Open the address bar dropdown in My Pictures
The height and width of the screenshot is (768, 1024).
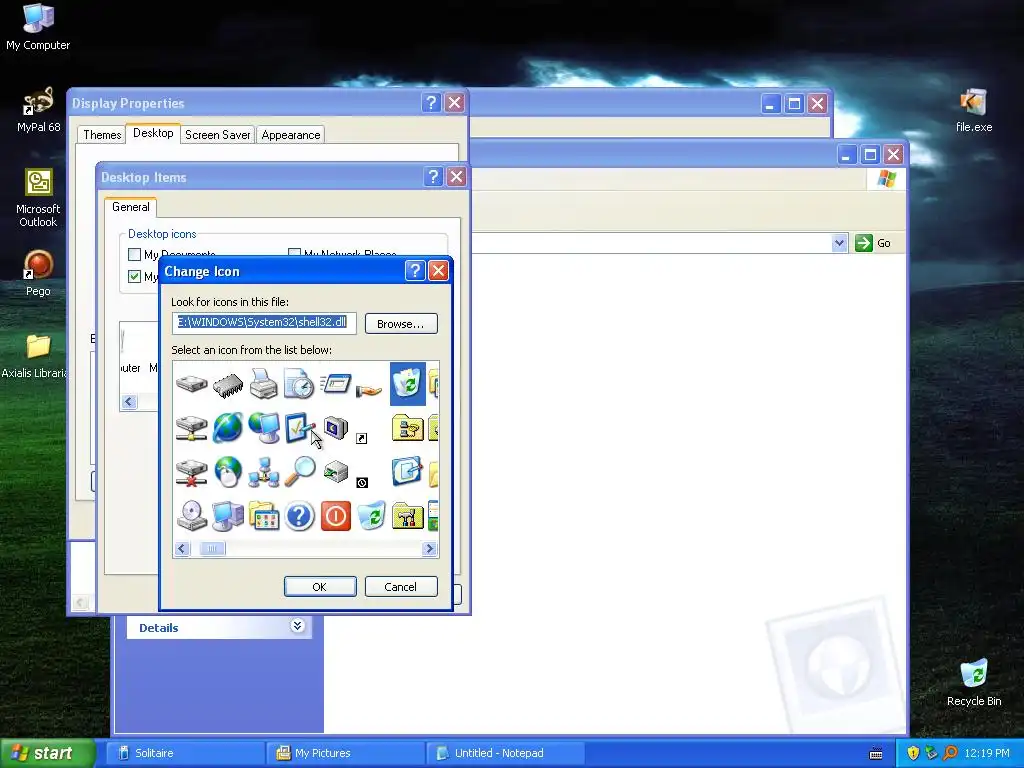tap(839, 243)
